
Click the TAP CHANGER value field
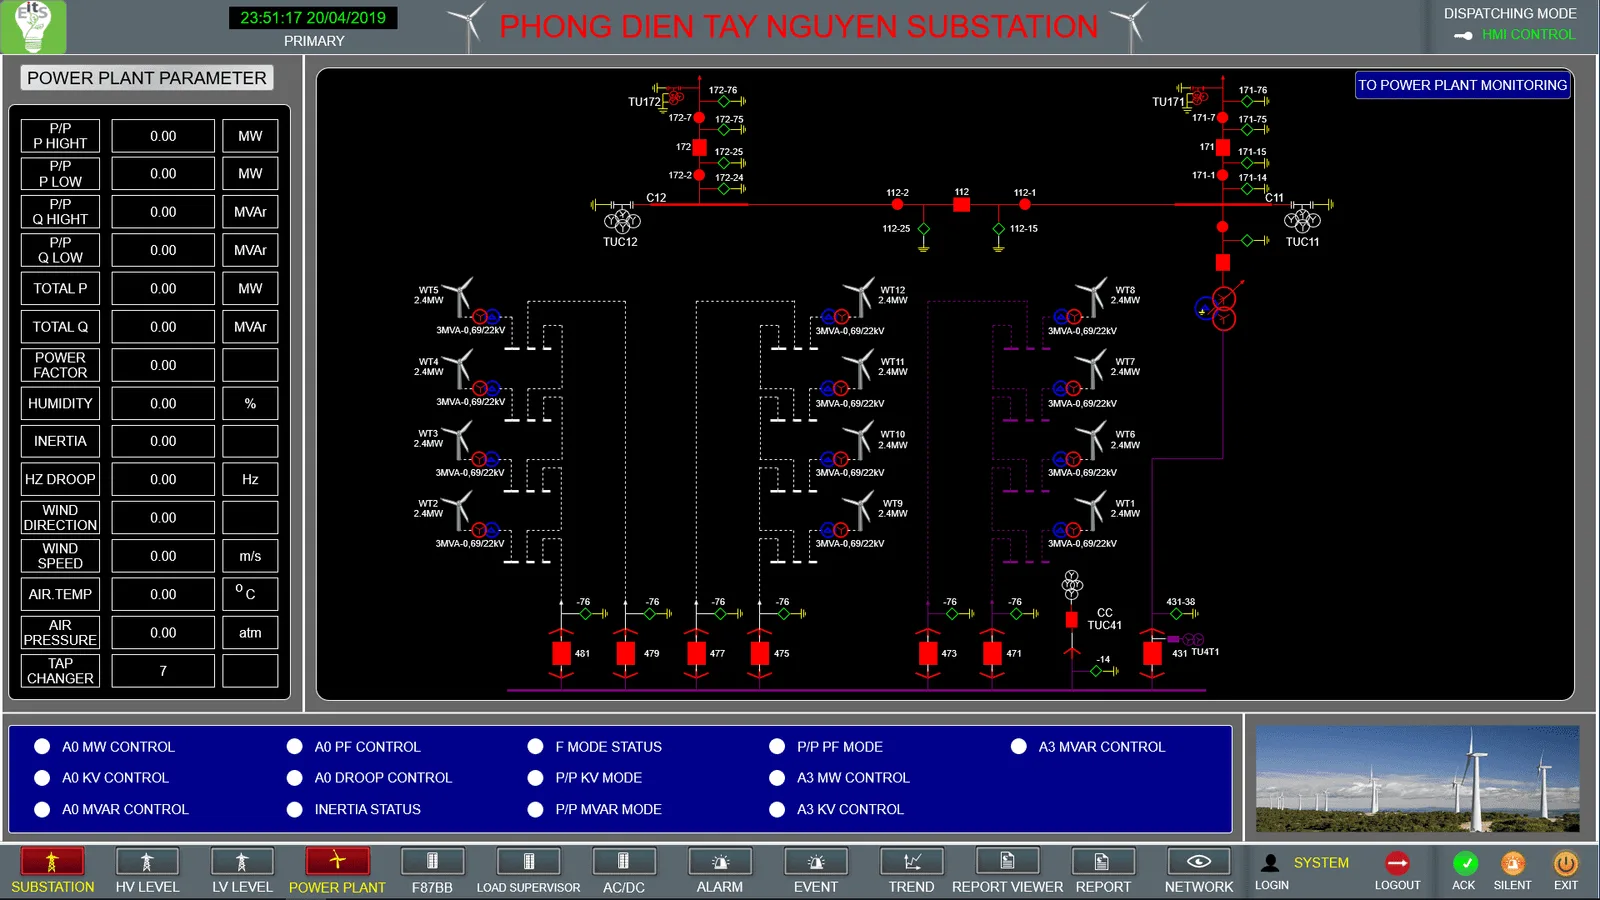tap(163, 671)
